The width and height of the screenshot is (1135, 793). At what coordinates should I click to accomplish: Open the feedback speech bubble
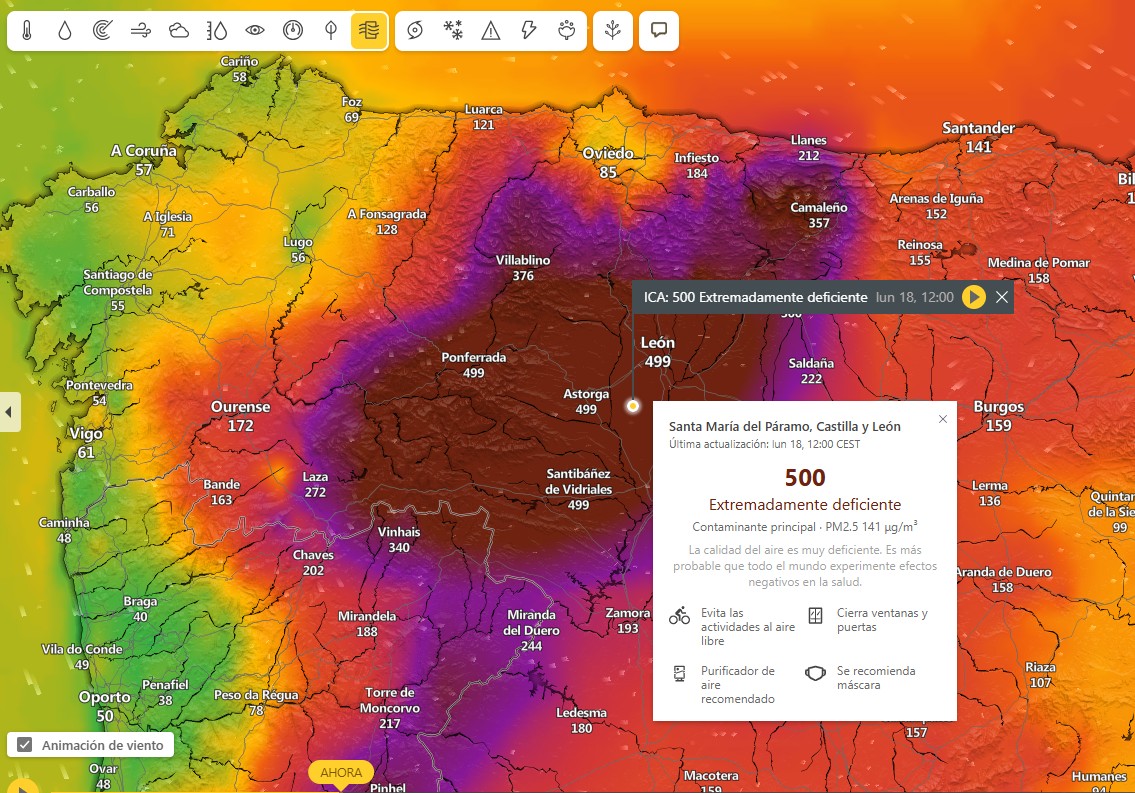(659, 31)
